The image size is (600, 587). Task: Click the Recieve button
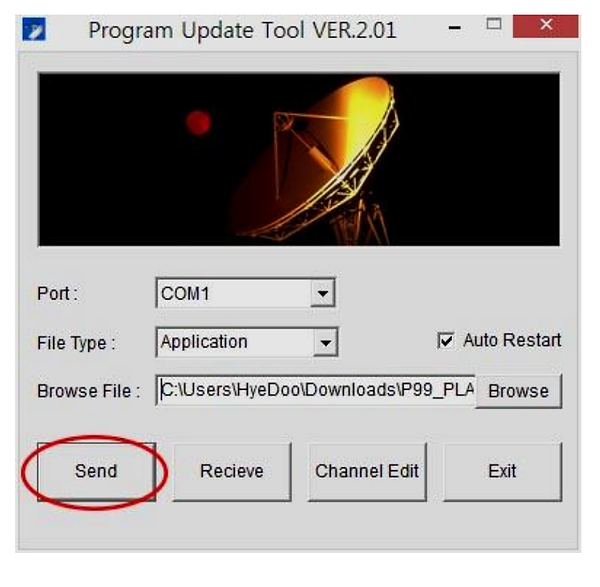point(232,471)
